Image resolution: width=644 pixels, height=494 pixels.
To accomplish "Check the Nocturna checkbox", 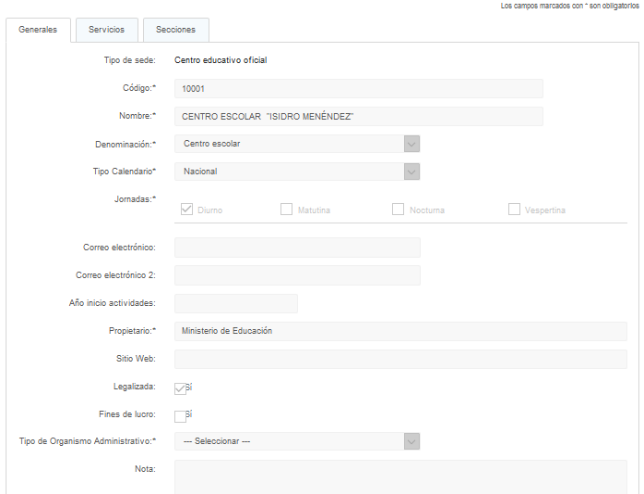I will [398, 210].
